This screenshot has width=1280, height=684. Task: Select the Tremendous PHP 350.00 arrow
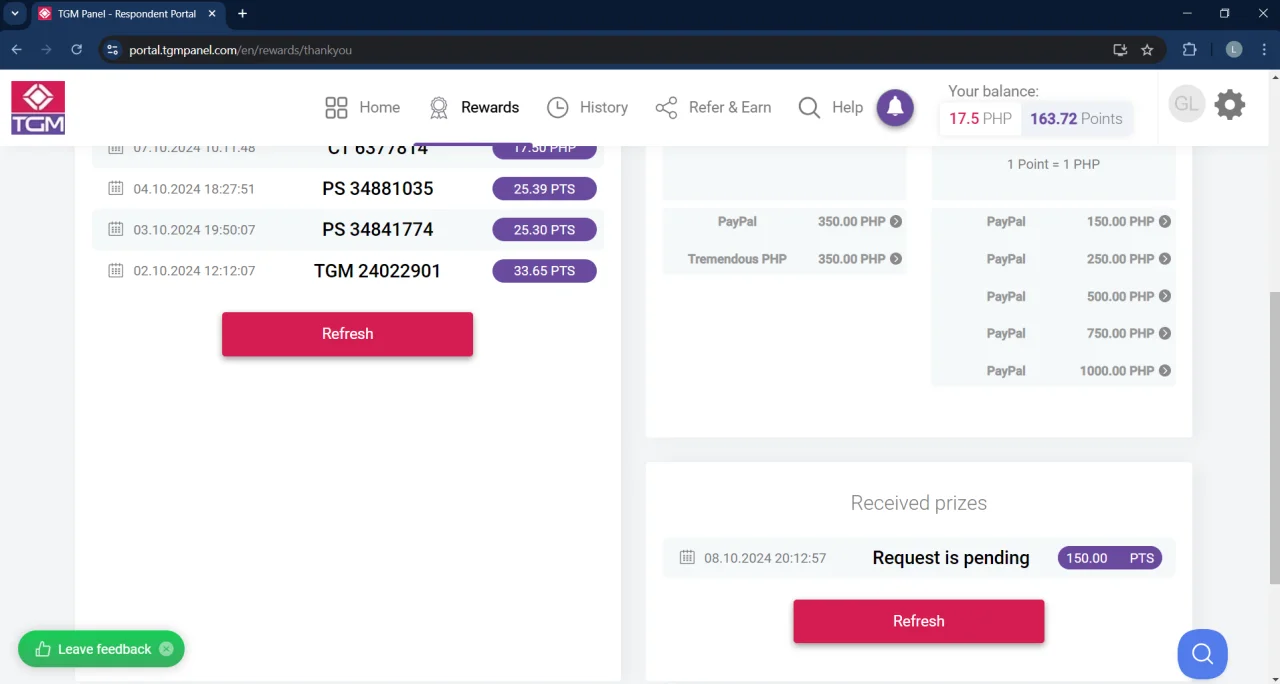click(896, 259)
